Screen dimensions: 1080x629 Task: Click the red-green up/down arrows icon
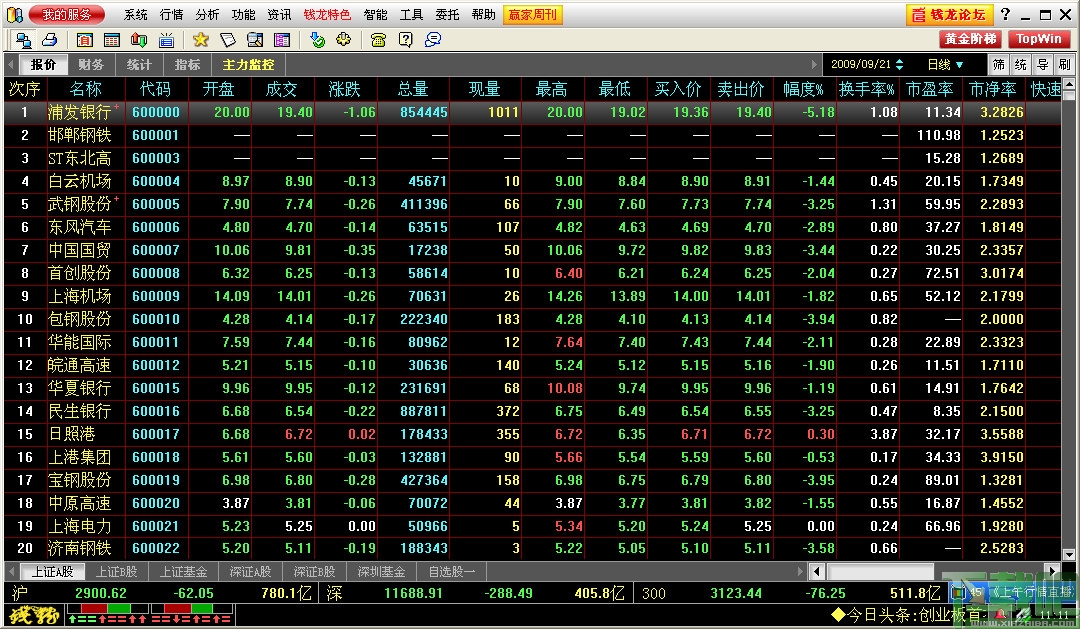(139, 40)
